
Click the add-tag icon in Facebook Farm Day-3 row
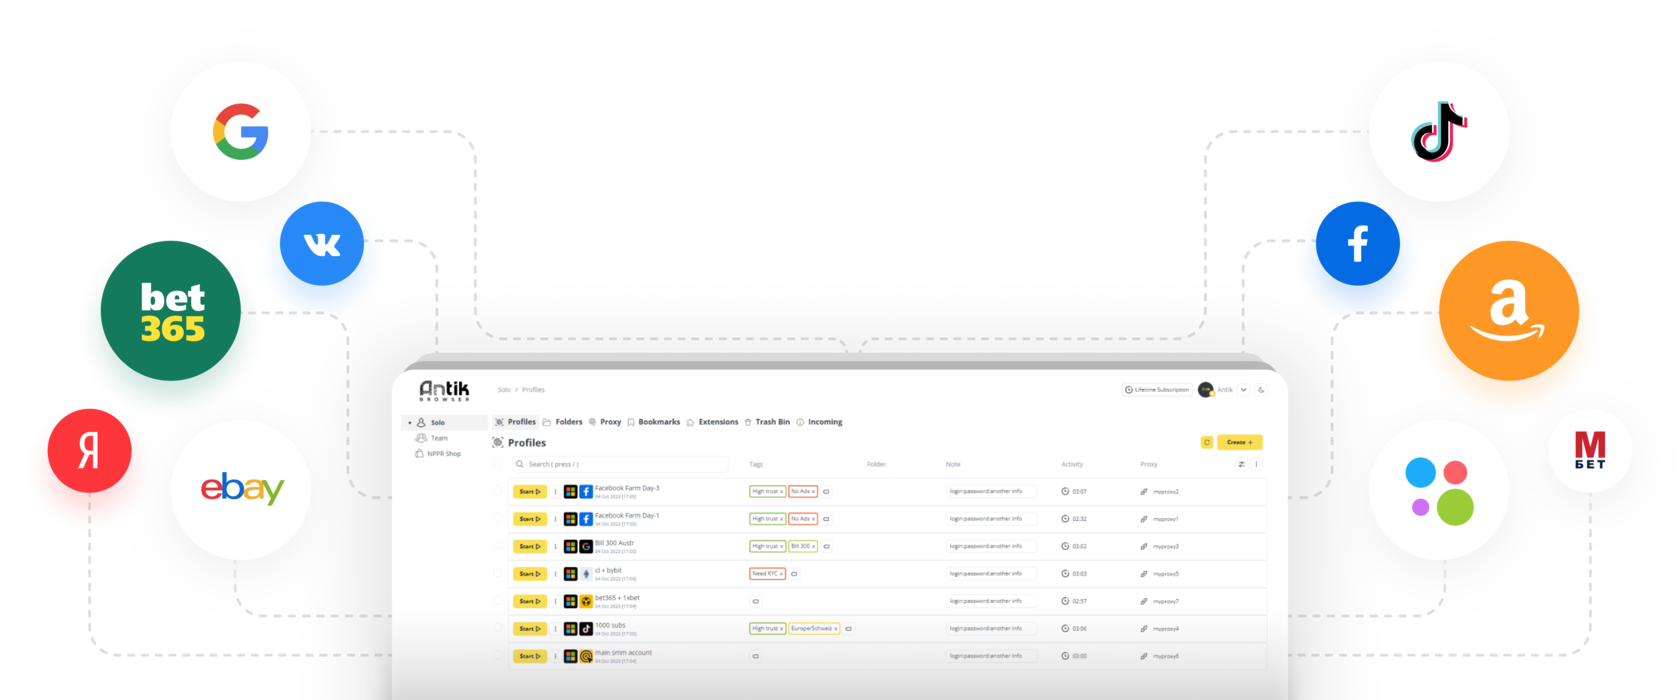click(x=826, y=492)
